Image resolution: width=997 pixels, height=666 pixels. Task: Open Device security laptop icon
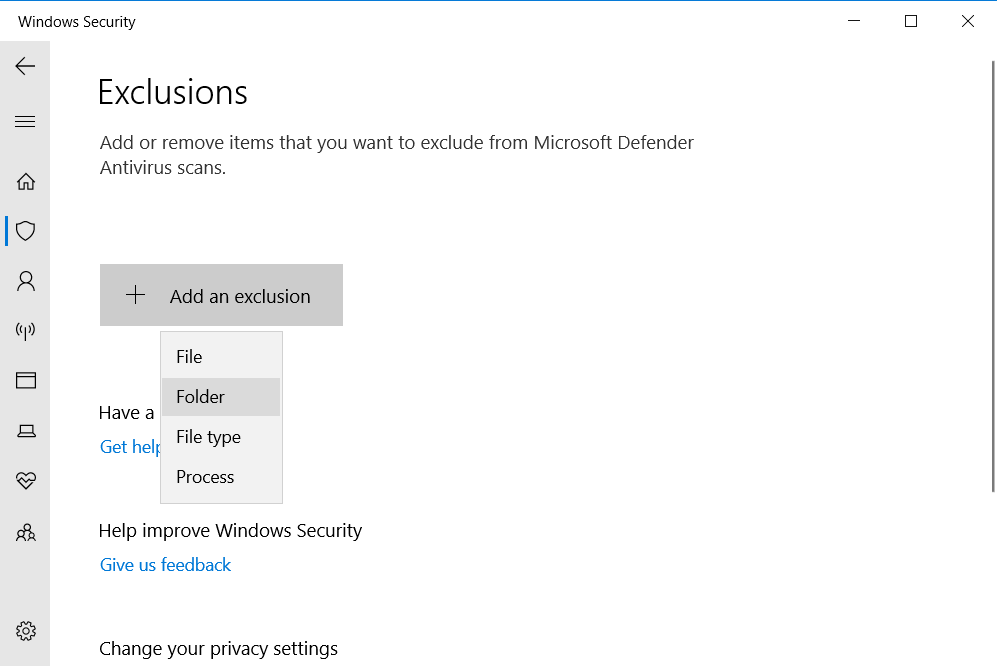click(26, 431)
